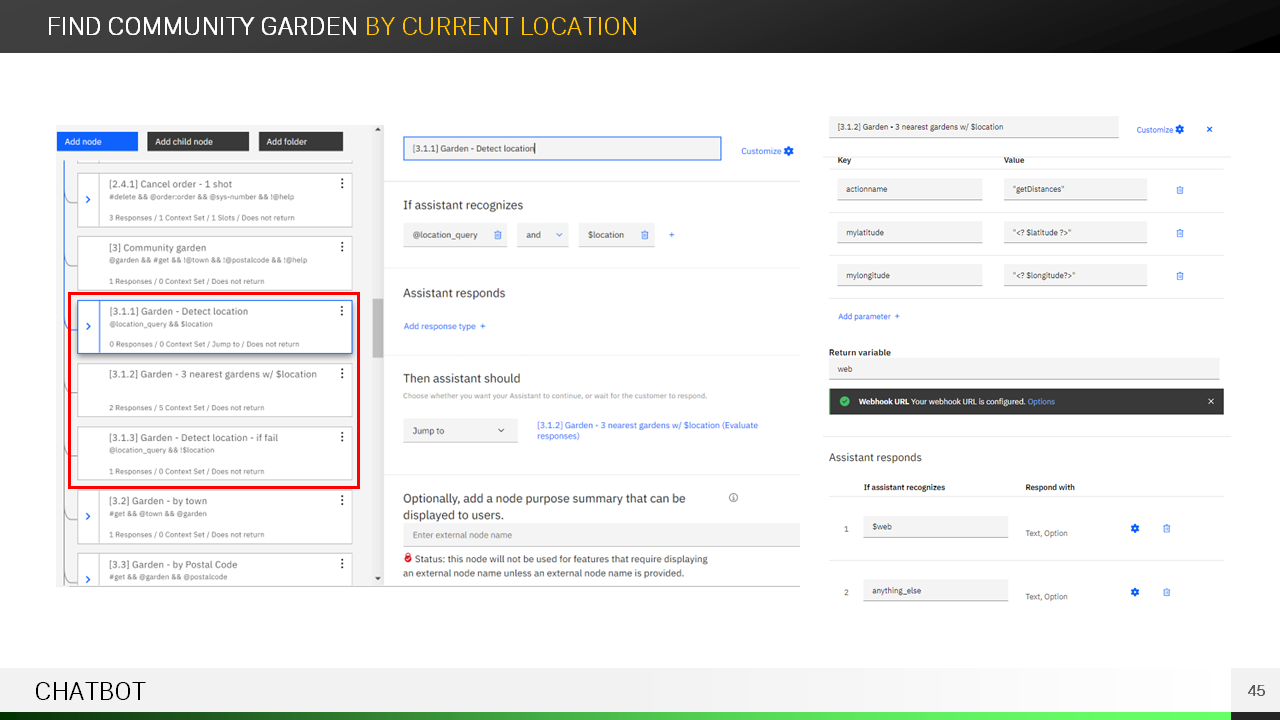Click Add parameter link
The image size is (1280, 720).
tap(868, 316)
